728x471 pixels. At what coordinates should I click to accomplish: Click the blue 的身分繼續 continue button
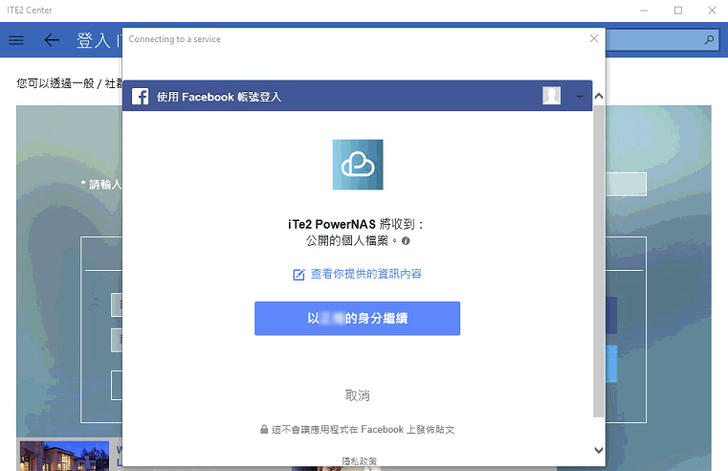pos(357,318)
